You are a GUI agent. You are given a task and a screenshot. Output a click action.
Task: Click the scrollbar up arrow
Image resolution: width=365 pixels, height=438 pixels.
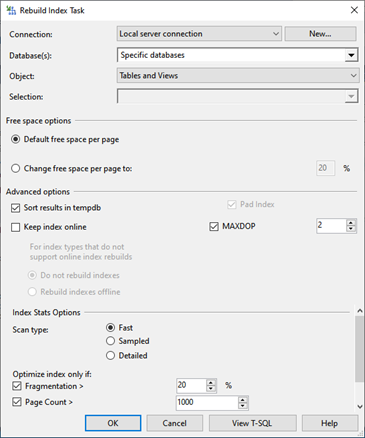(x=360, y=311)
